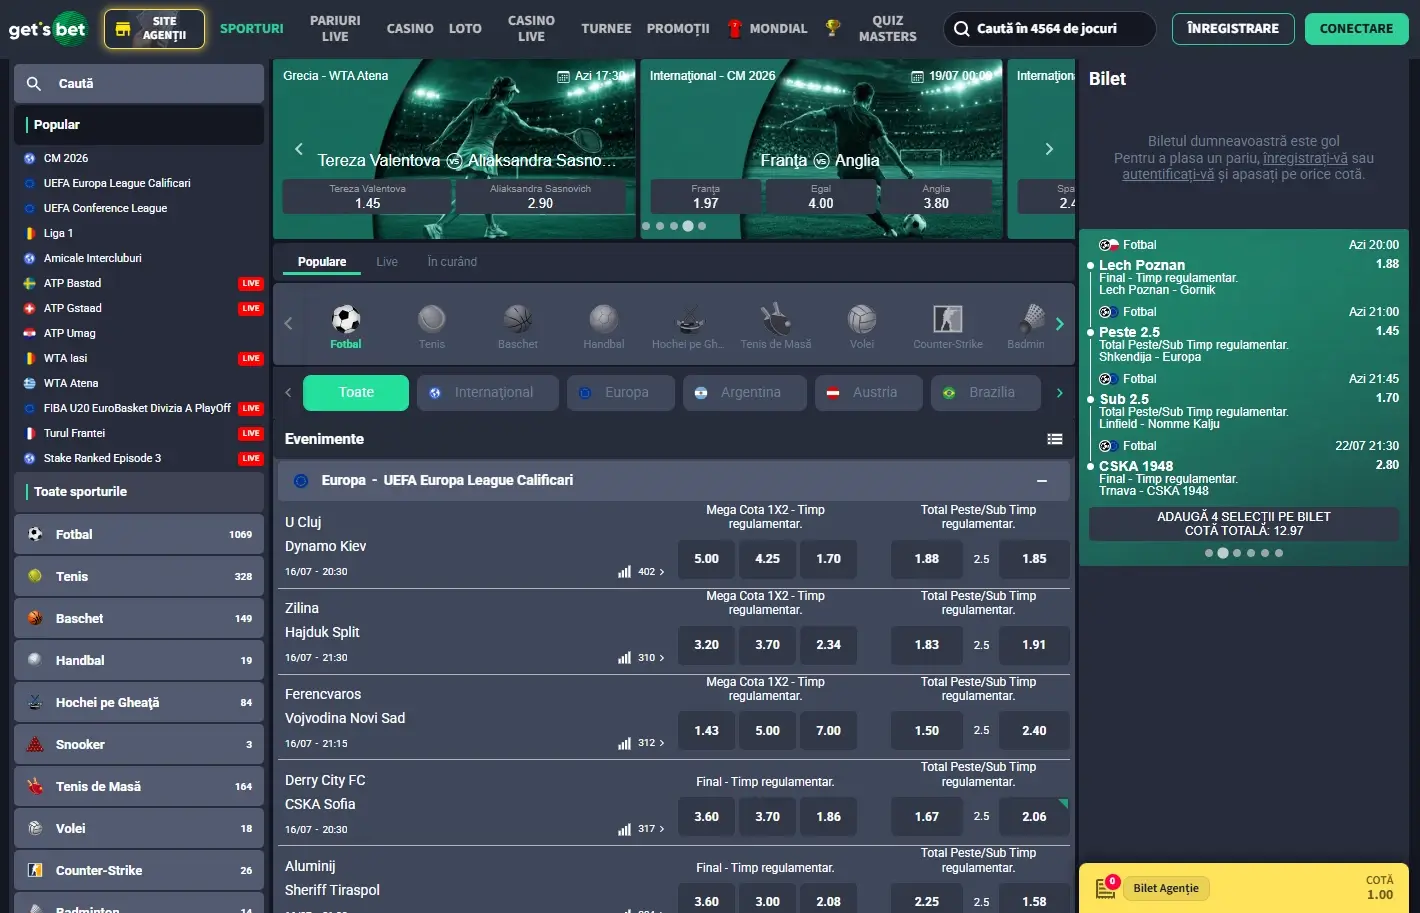This screenshot has height=913, width=1420.
Task: Show more country filters with right arrow
Action: click(1060, 393)
